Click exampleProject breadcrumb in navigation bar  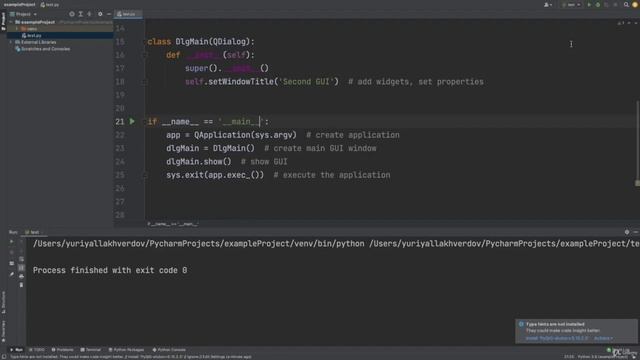(19, 4)
